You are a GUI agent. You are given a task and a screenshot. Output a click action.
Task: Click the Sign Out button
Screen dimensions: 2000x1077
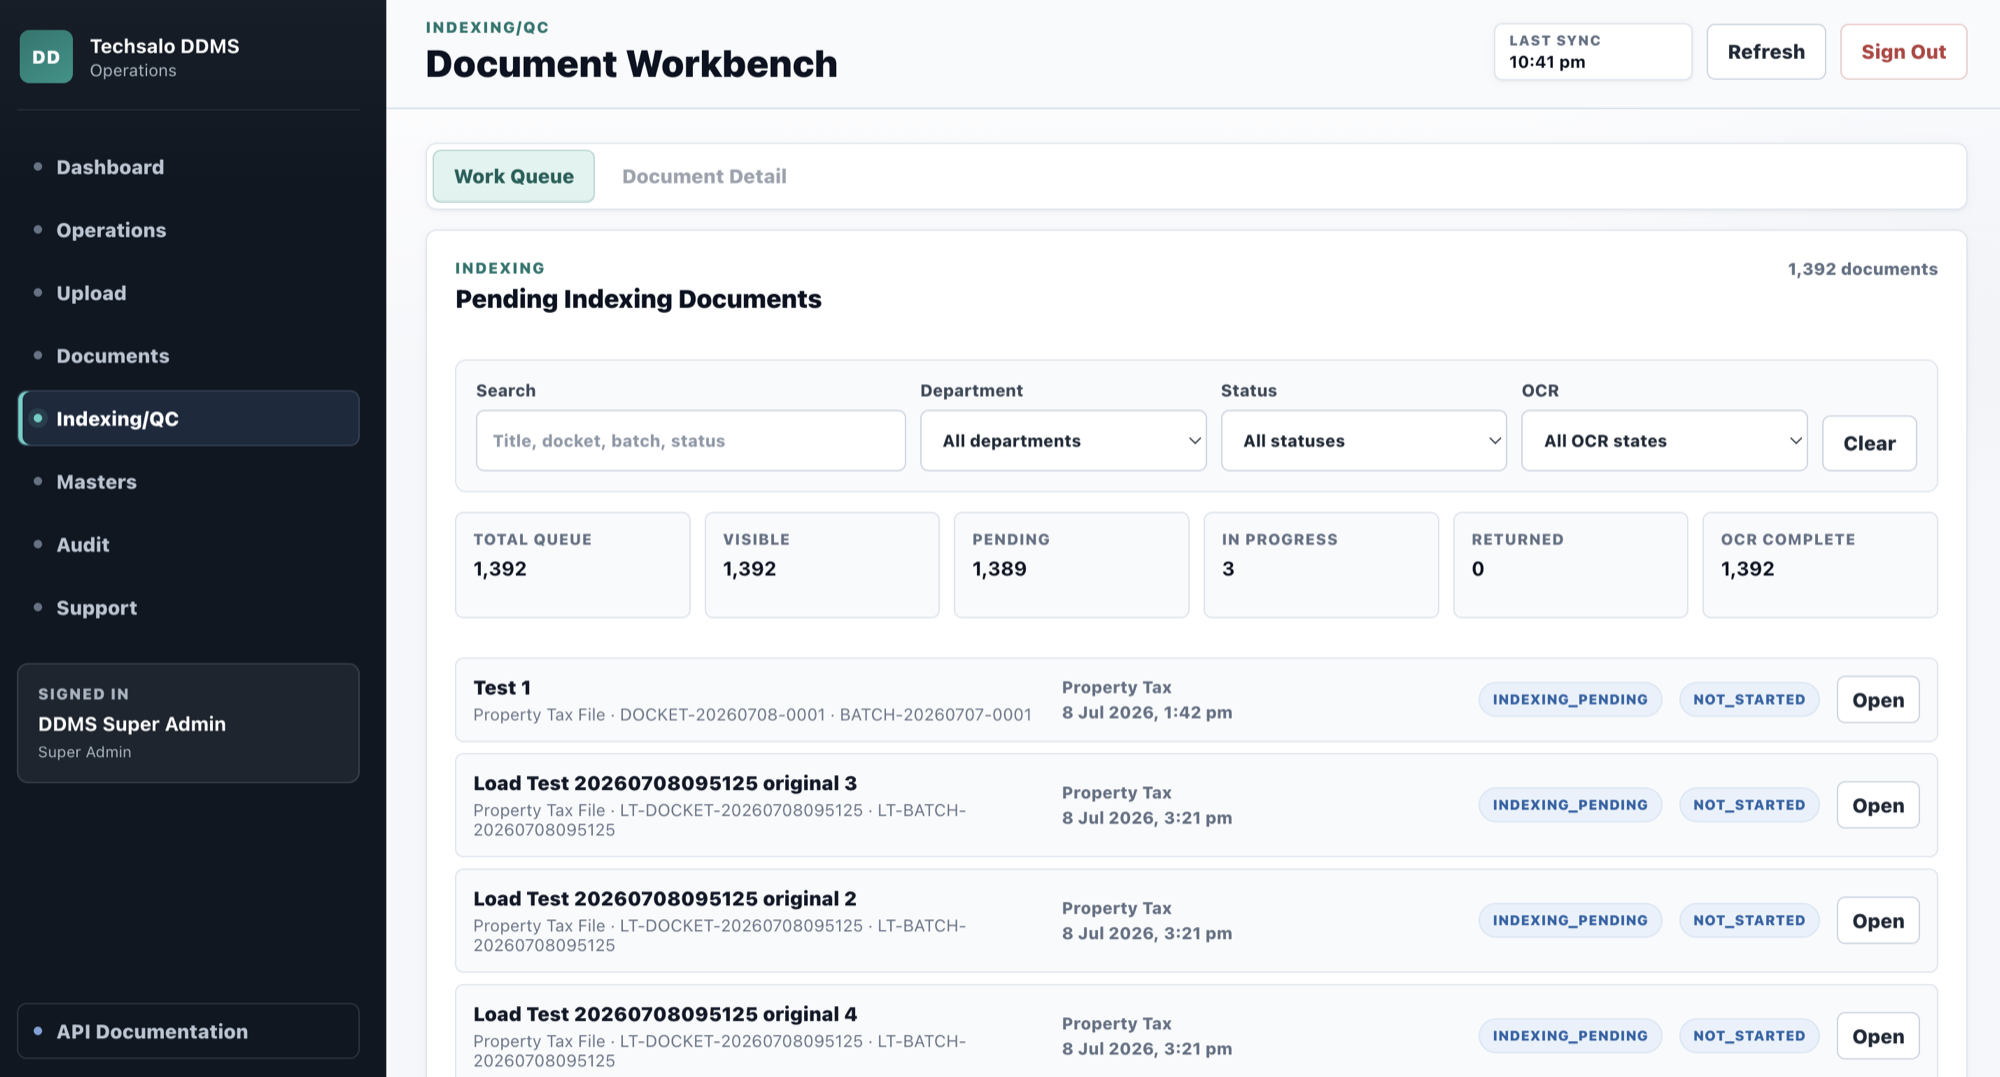click(x=1903, y=52)
